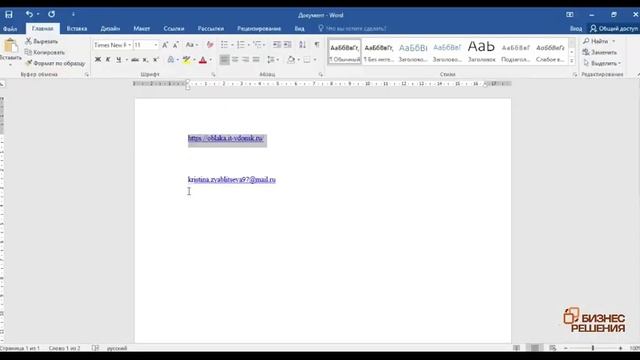Viewport: 640px width, 360px height.
Task: Open the Файл tab
Action: pos(10,29)
